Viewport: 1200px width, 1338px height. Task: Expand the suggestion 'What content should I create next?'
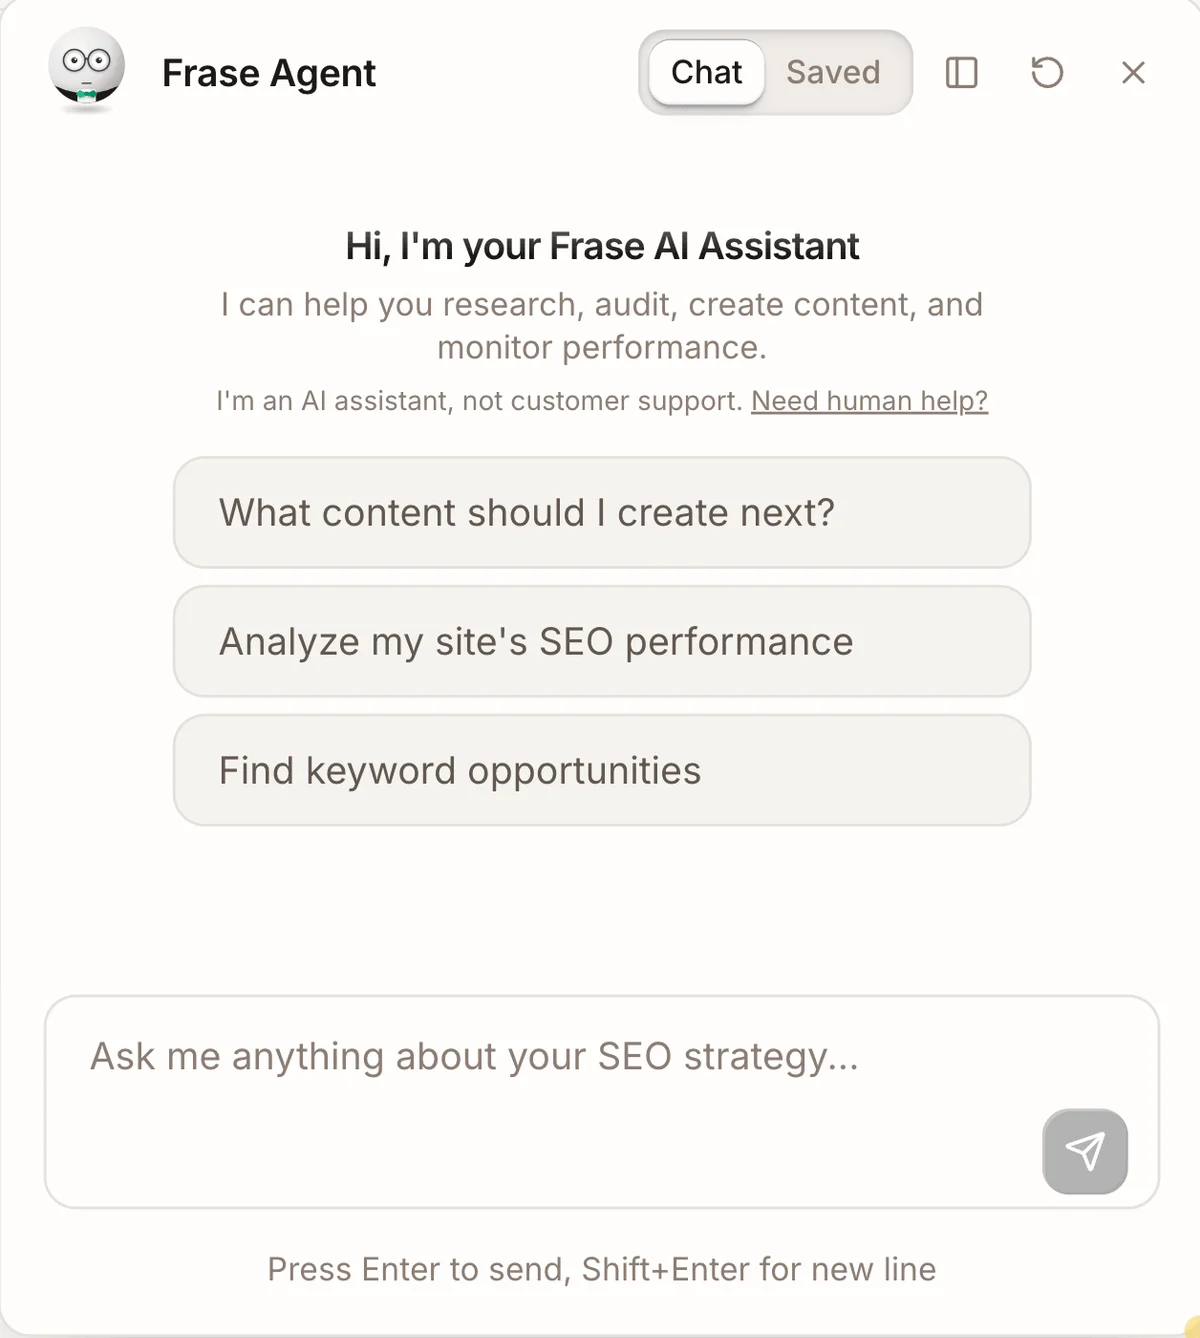pyautogui.click(x=601, y=513)
